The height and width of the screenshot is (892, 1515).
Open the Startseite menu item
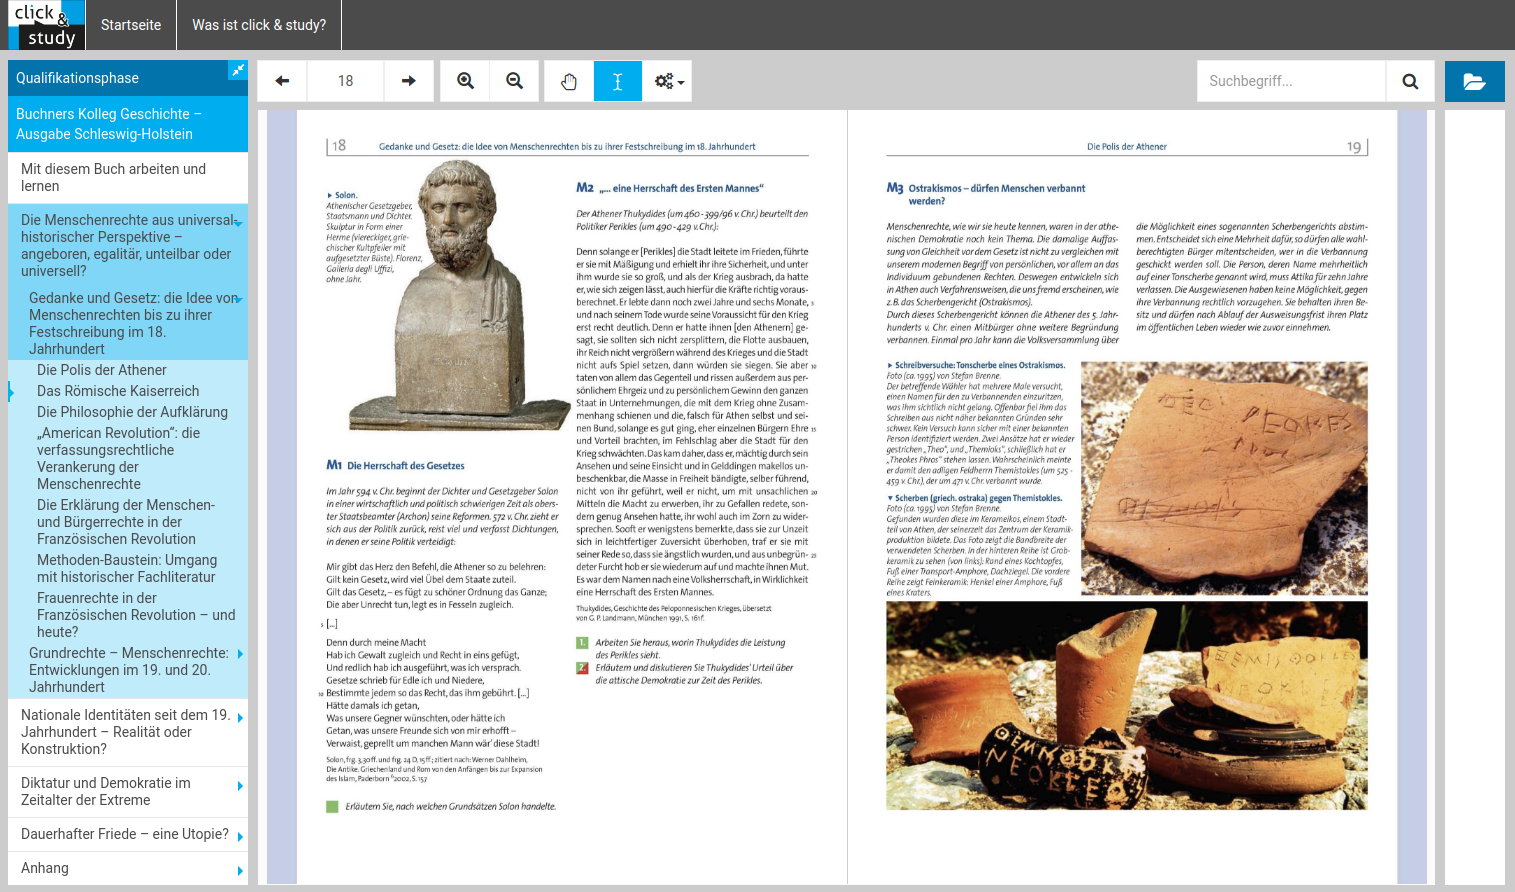131,25
